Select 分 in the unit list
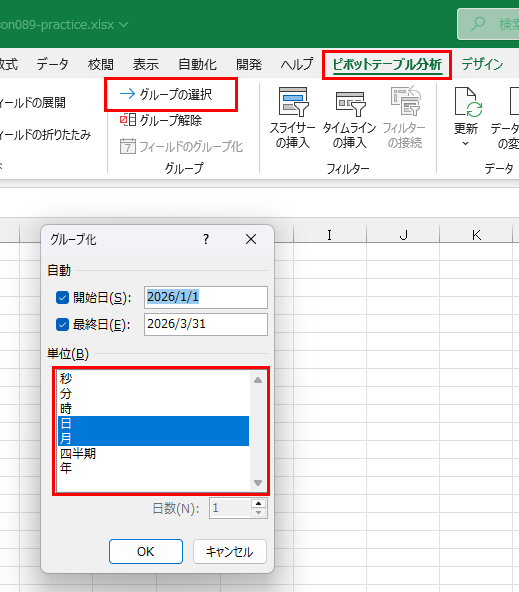The width and height of the screenshot is (519, 592). tap(153, 393)
